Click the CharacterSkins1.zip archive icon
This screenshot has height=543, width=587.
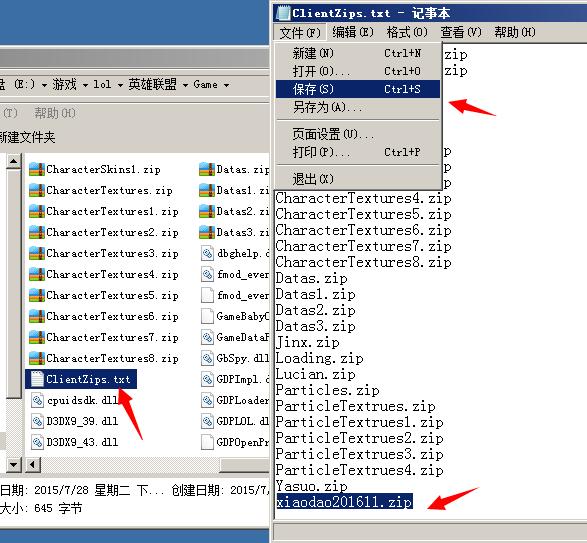pos(37,169)
